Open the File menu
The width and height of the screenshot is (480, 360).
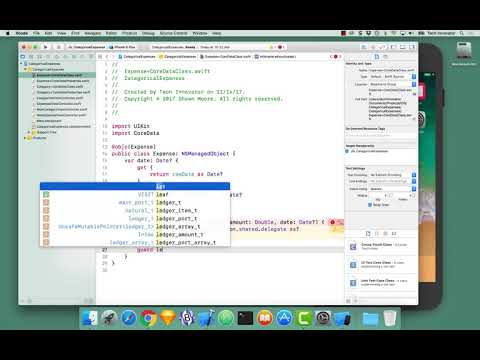coord(36,33)
